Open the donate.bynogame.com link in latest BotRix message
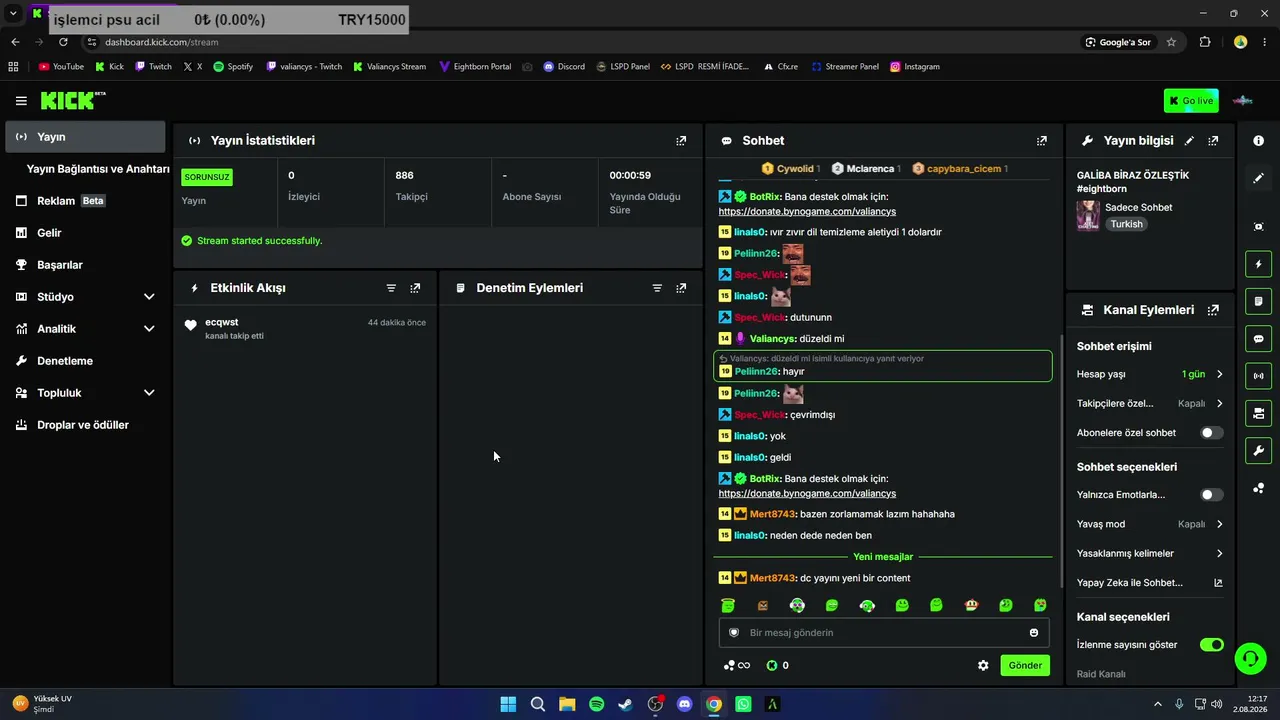 tap(807, 493)
